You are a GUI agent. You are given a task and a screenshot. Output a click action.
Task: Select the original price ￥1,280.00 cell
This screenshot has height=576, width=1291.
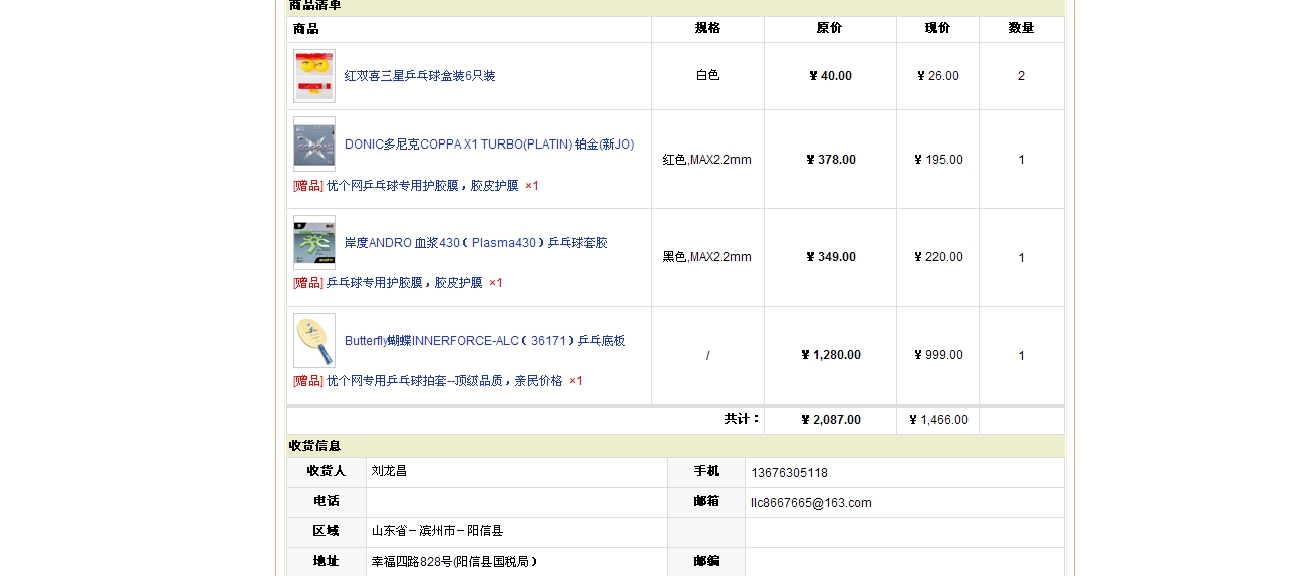830,355
